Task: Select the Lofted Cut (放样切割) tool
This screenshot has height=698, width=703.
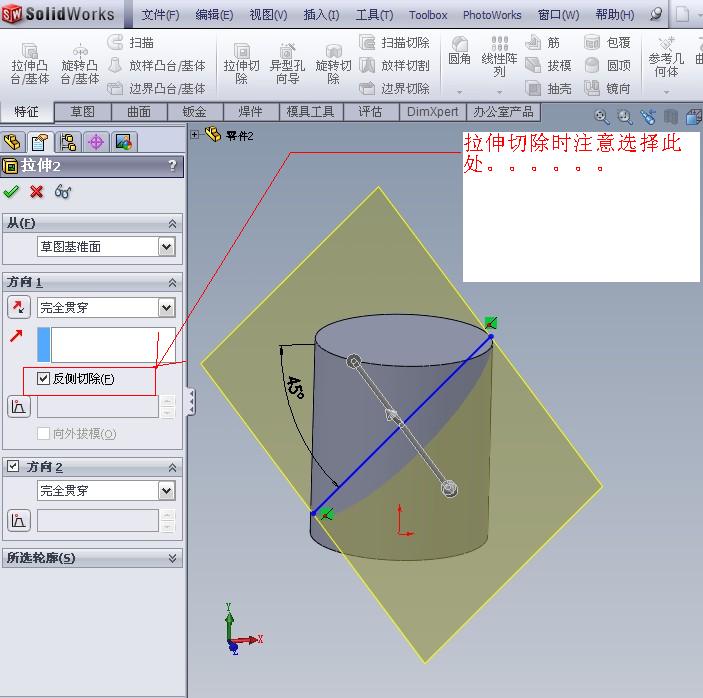Action: [395, 66]
